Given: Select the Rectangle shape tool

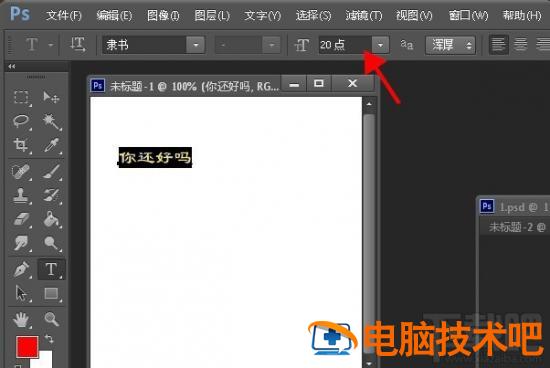Looking at the screenshot, I should [51, 293].
